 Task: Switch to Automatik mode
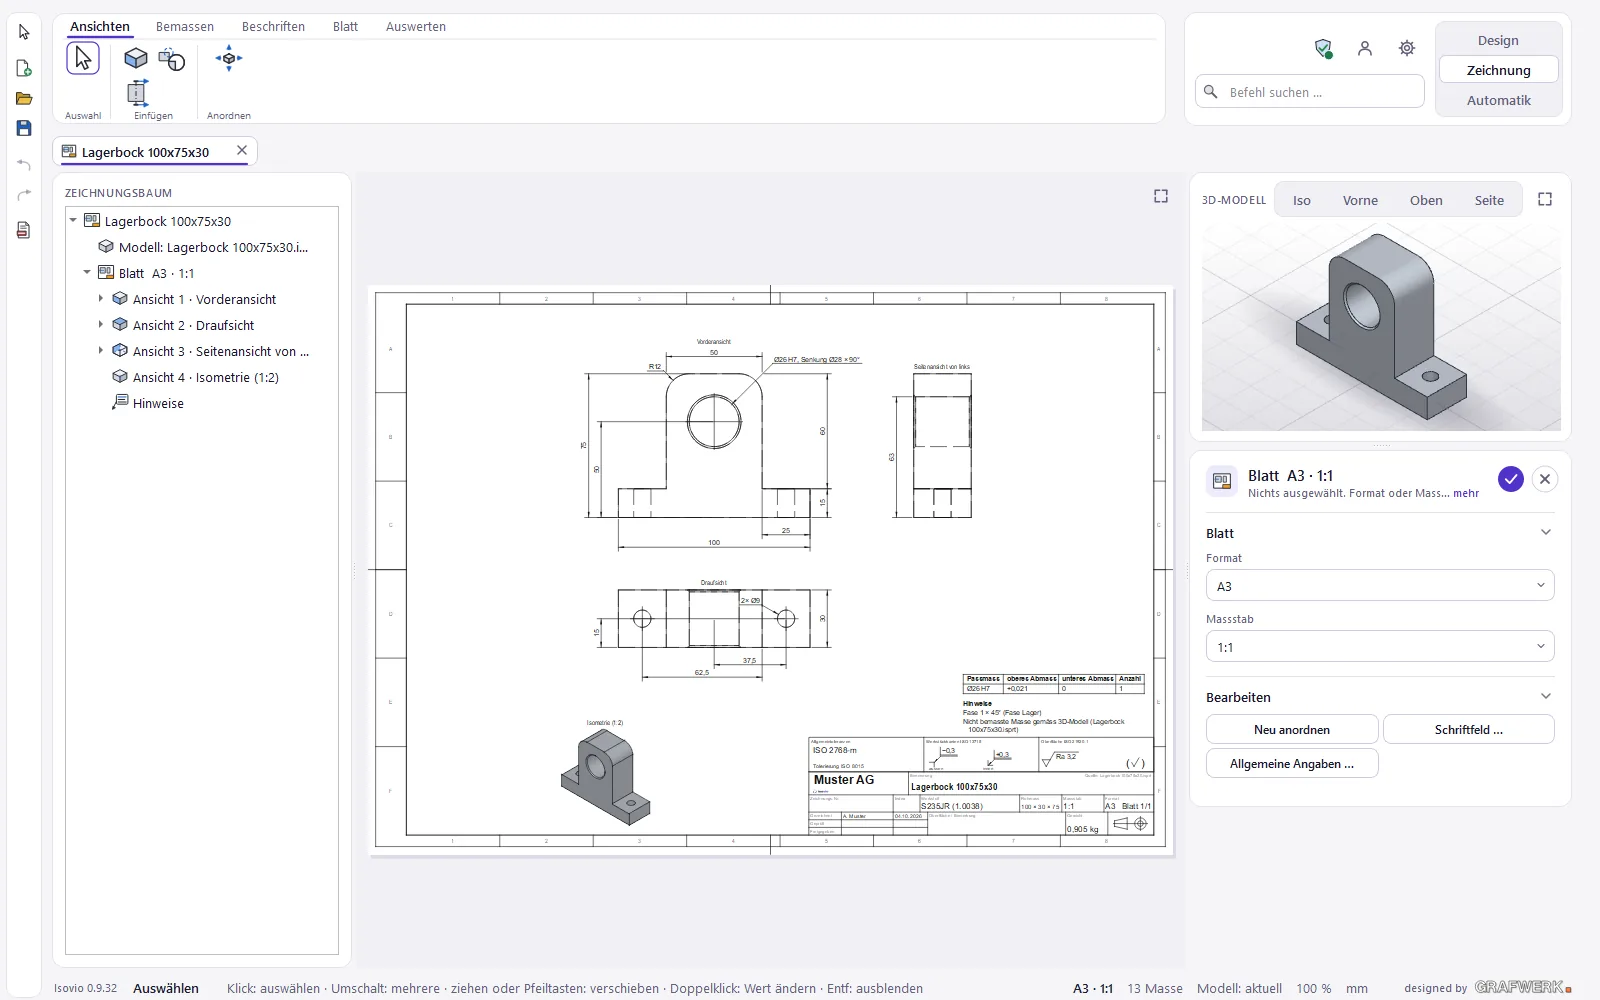point(1498,100)
